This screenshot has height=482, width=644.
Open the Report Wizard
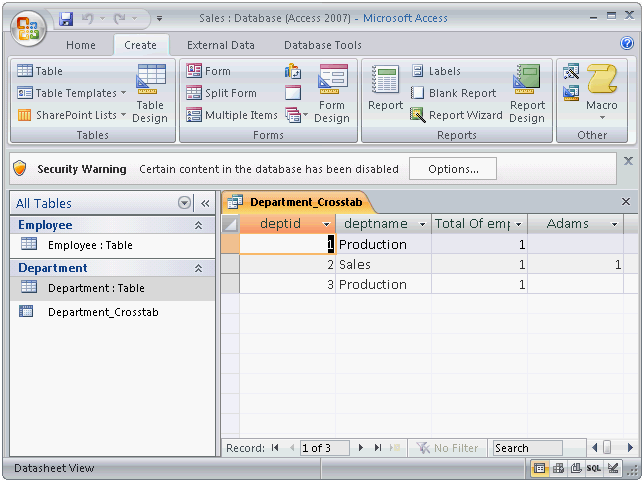click(x=457, y=115)
